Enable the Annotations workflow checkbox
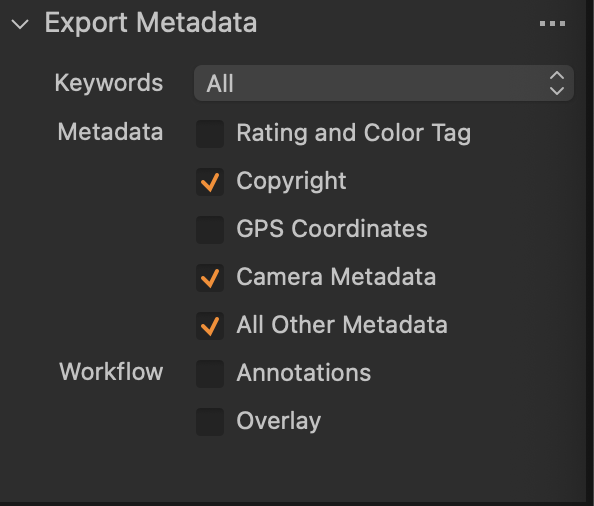 pos(210,374)
